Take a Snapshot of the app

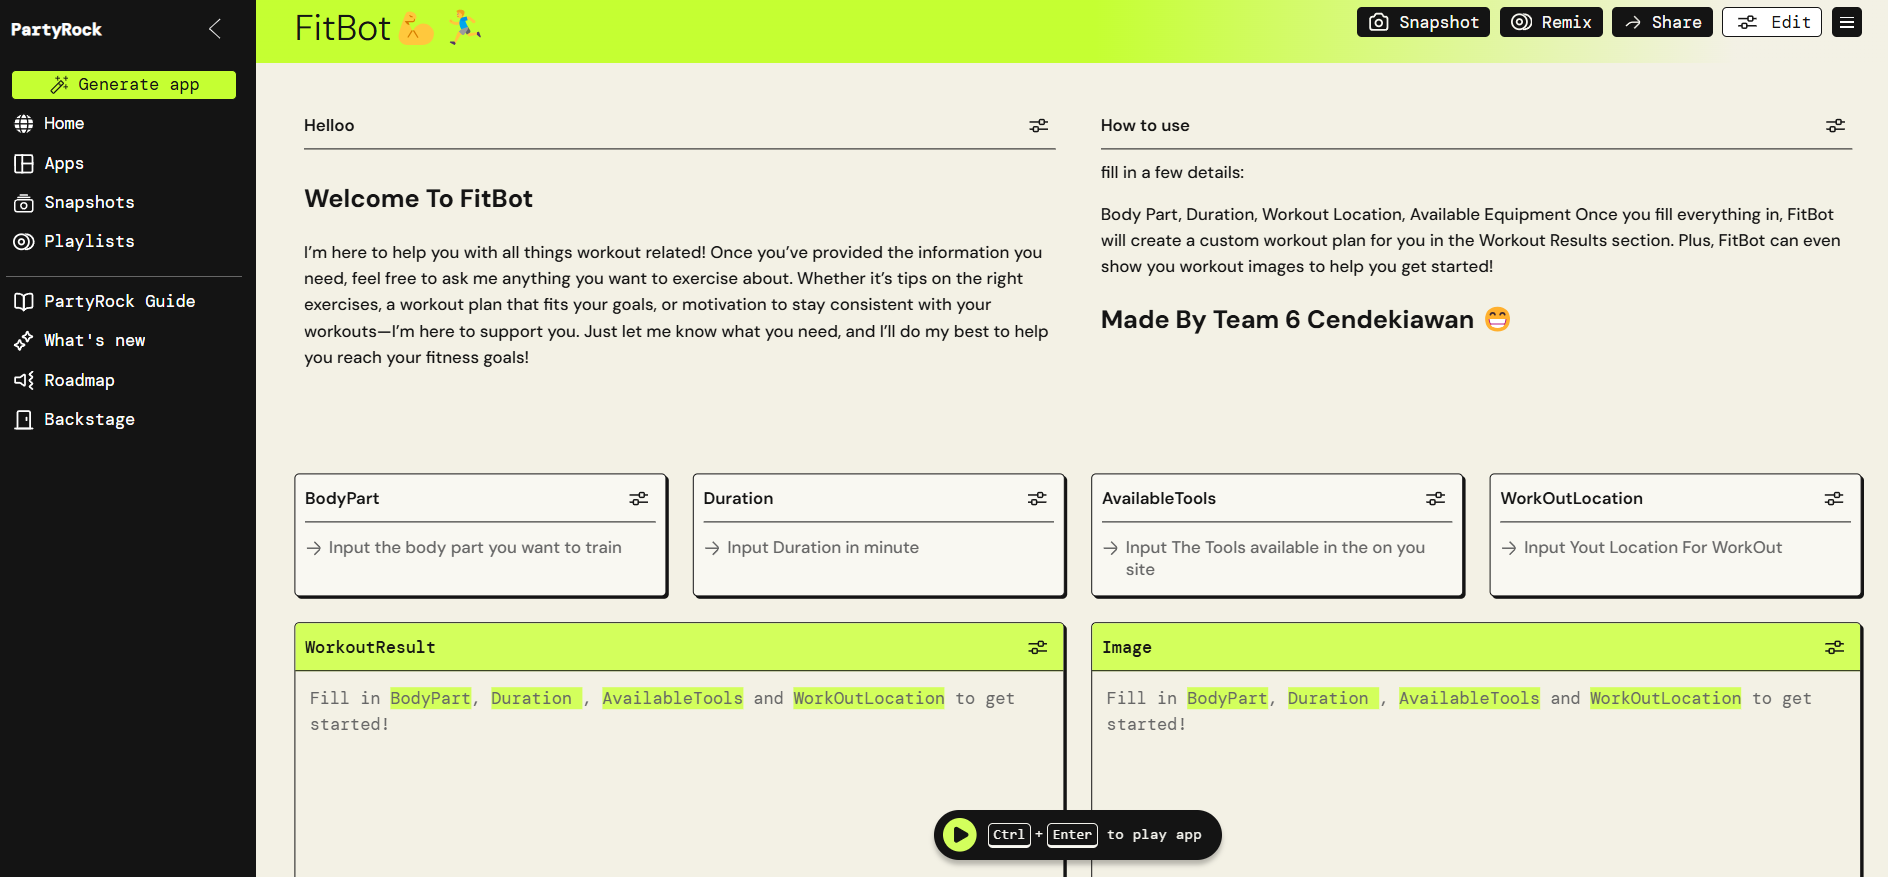(x=1422, y=22)
